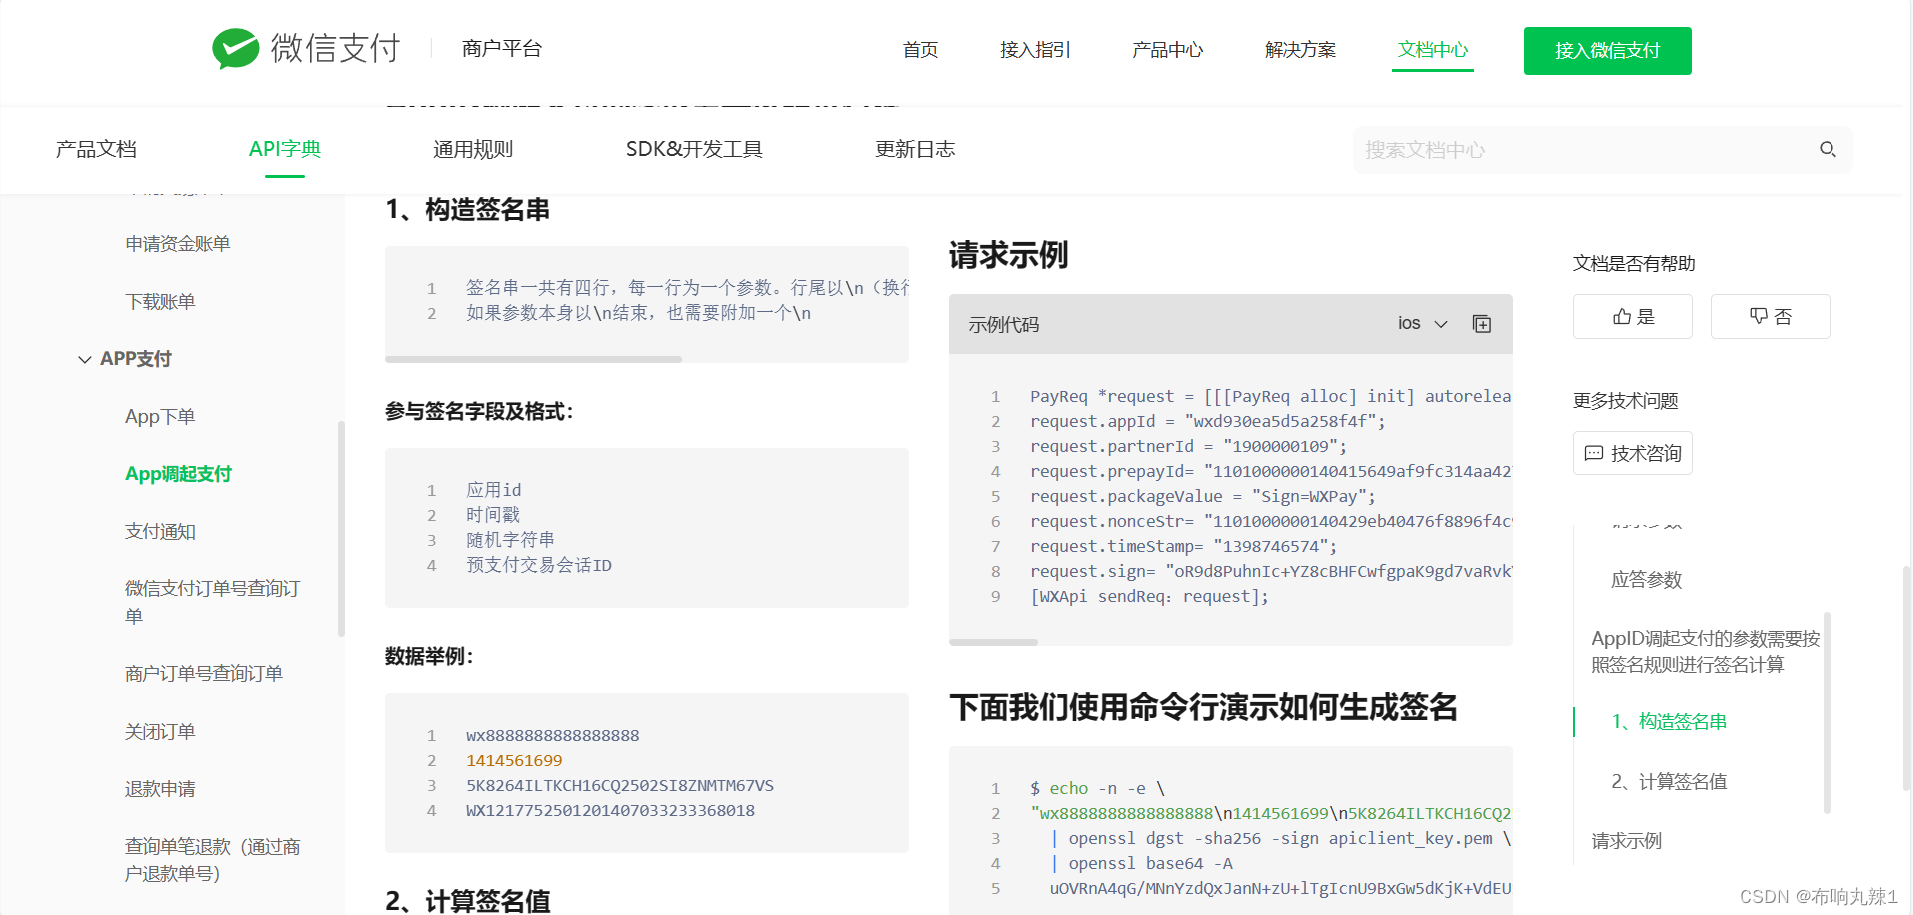Click the WeChat Pay green logo icon

point(236,48)
